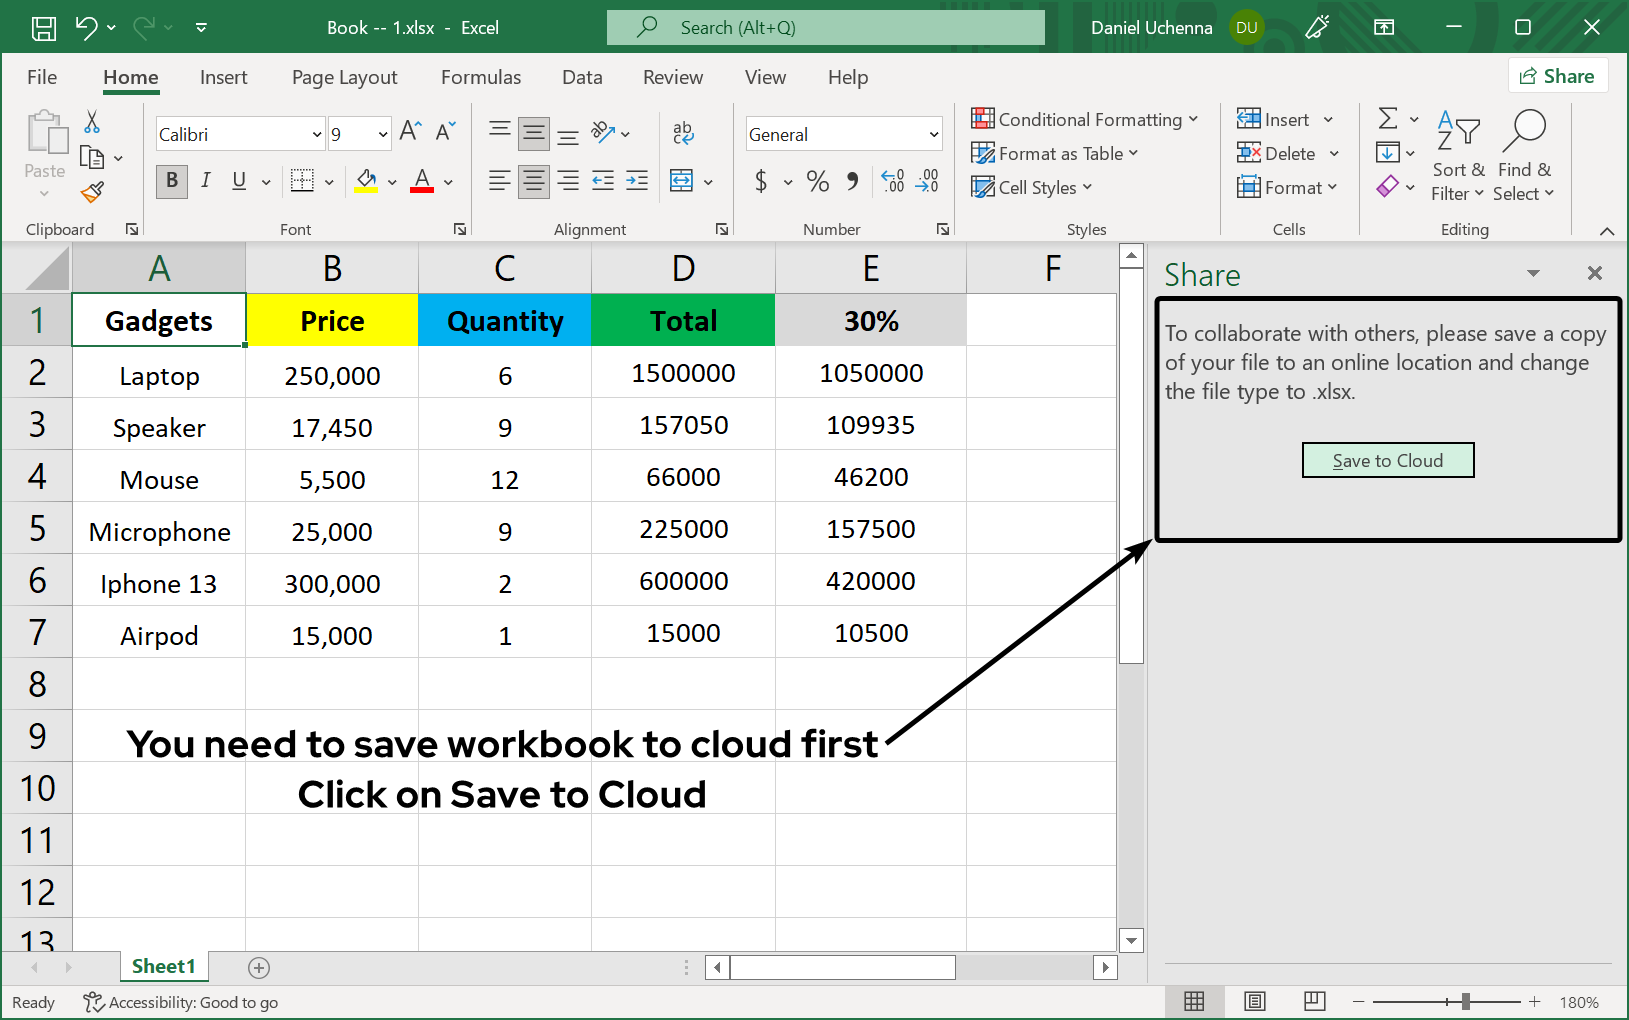
Task: Toggle underline formatting
Action: [238, 181]
